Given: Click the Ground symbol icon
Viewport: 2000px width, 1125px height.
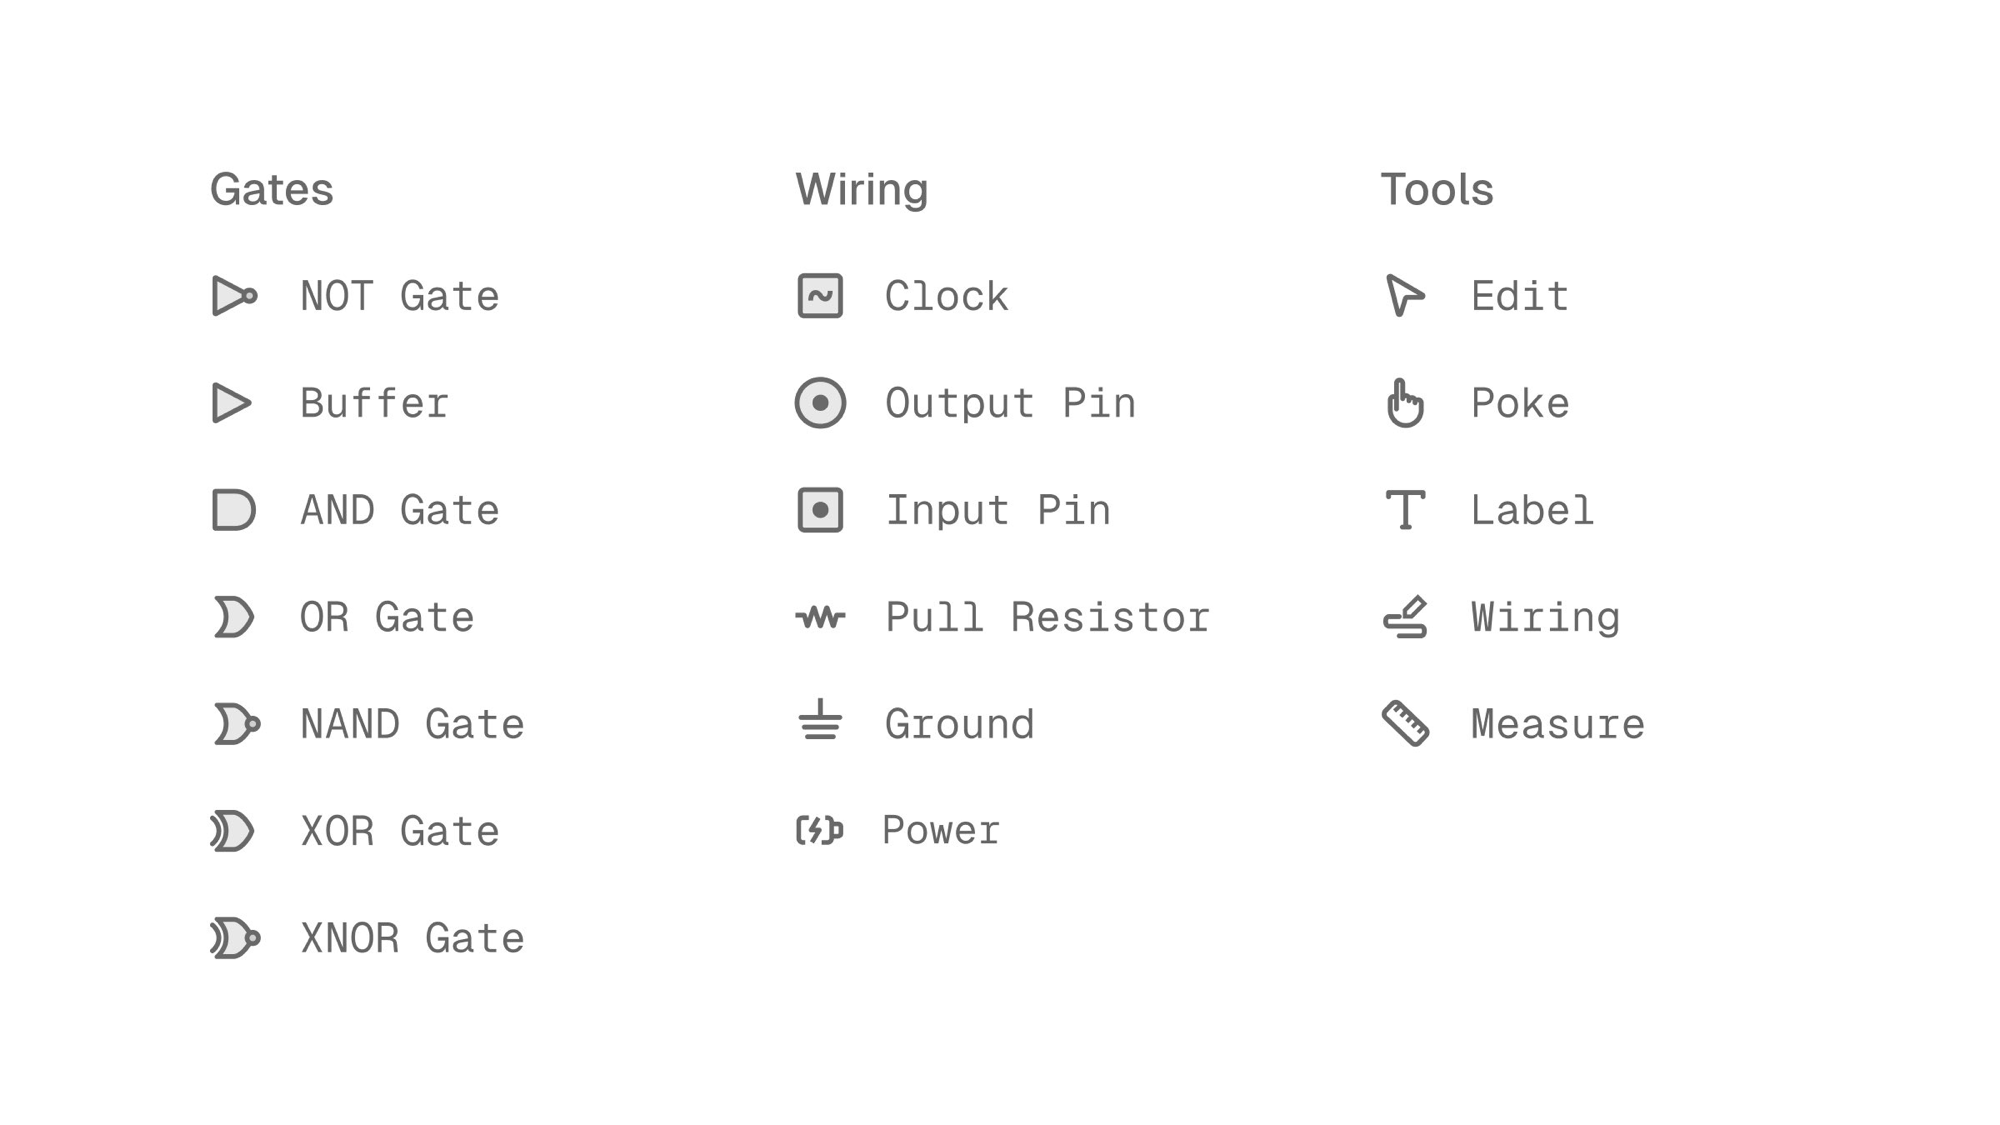Looking at the screenshot, I should click(x=820, y=721).
